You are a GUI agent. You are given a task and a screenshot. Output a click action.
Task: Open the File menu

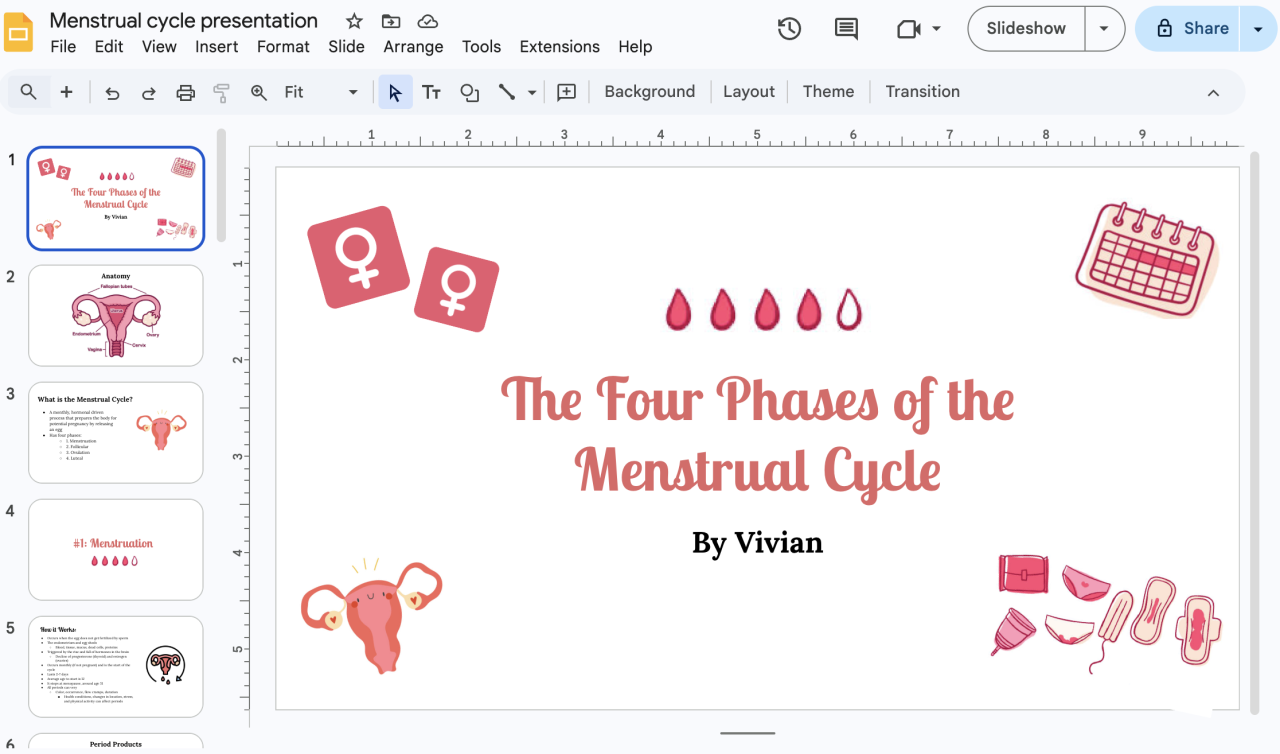pyautogui.click(x=63, y=46)
